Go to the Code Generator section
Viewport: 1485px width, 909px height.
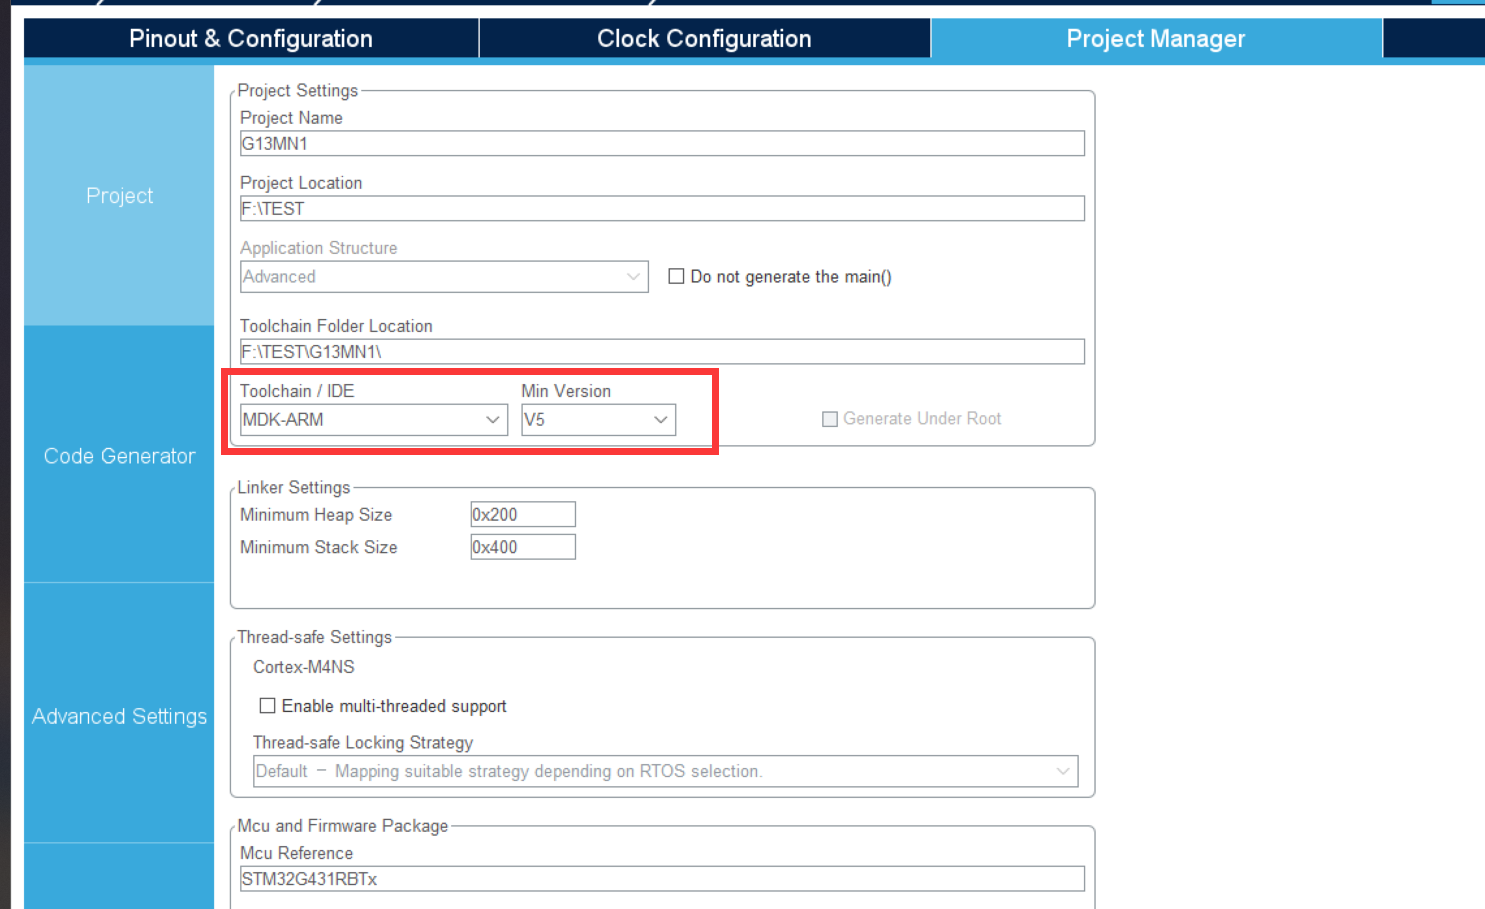point(119,456)
